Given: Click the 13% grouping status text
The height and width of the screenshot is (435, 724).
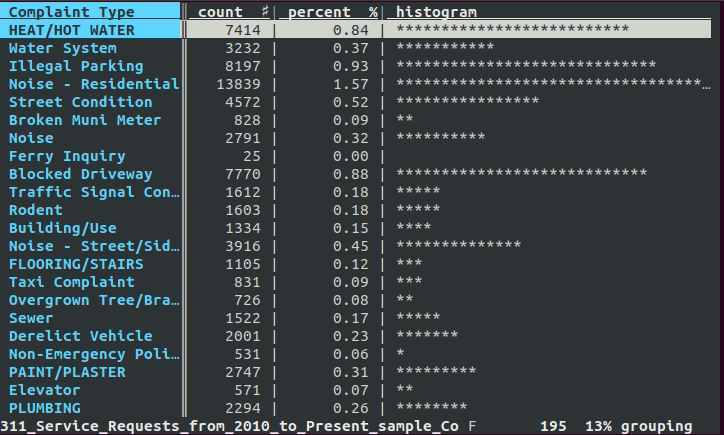Looking at the screenshot, I should pos(639,426).
